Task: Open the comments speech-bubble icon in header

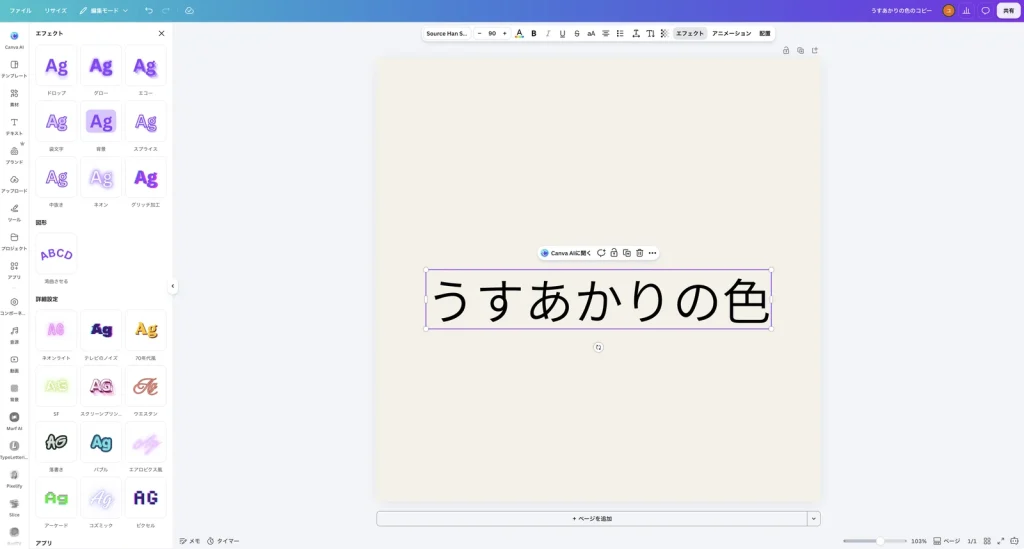Action: [985, 10]
